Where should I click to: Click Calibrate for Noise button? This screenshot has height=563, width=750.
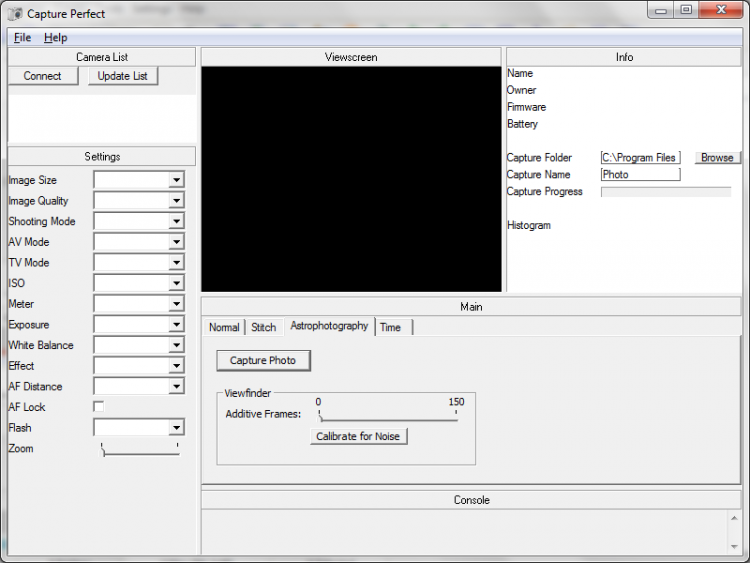(x=359, y=436)
